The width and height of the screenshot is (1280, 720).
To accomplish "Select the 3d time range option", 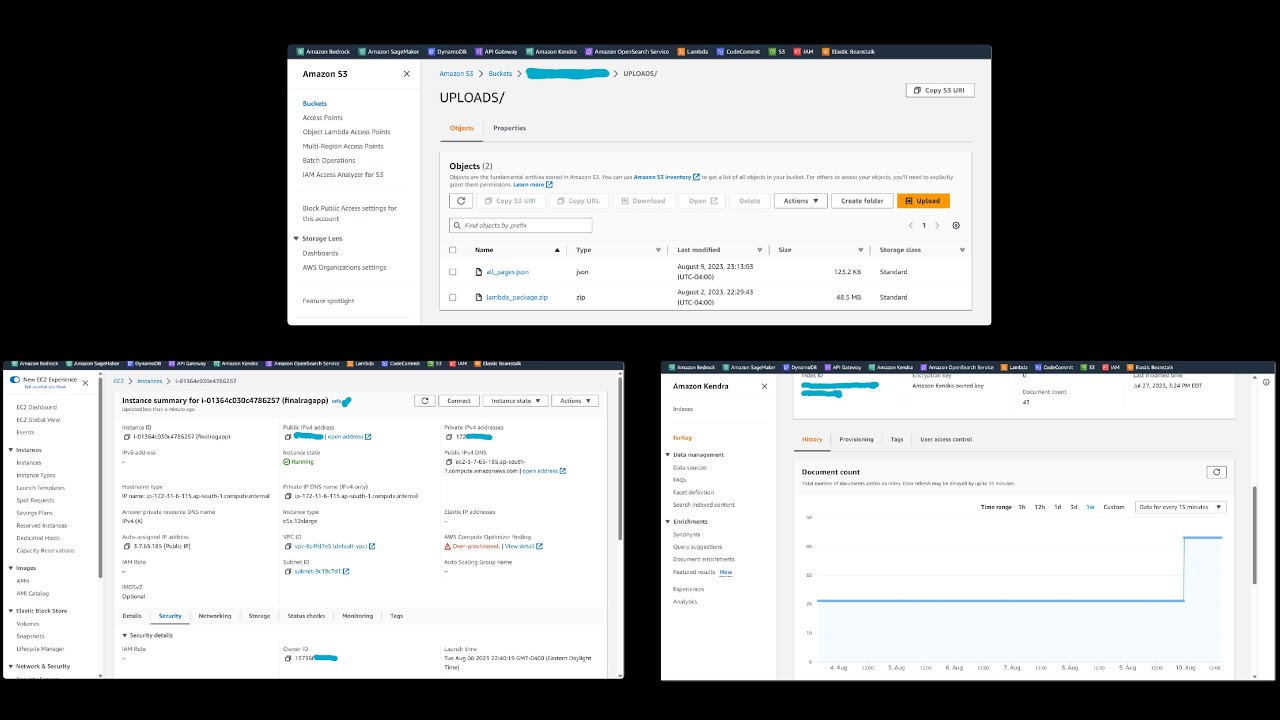I will pos(1074,507).
